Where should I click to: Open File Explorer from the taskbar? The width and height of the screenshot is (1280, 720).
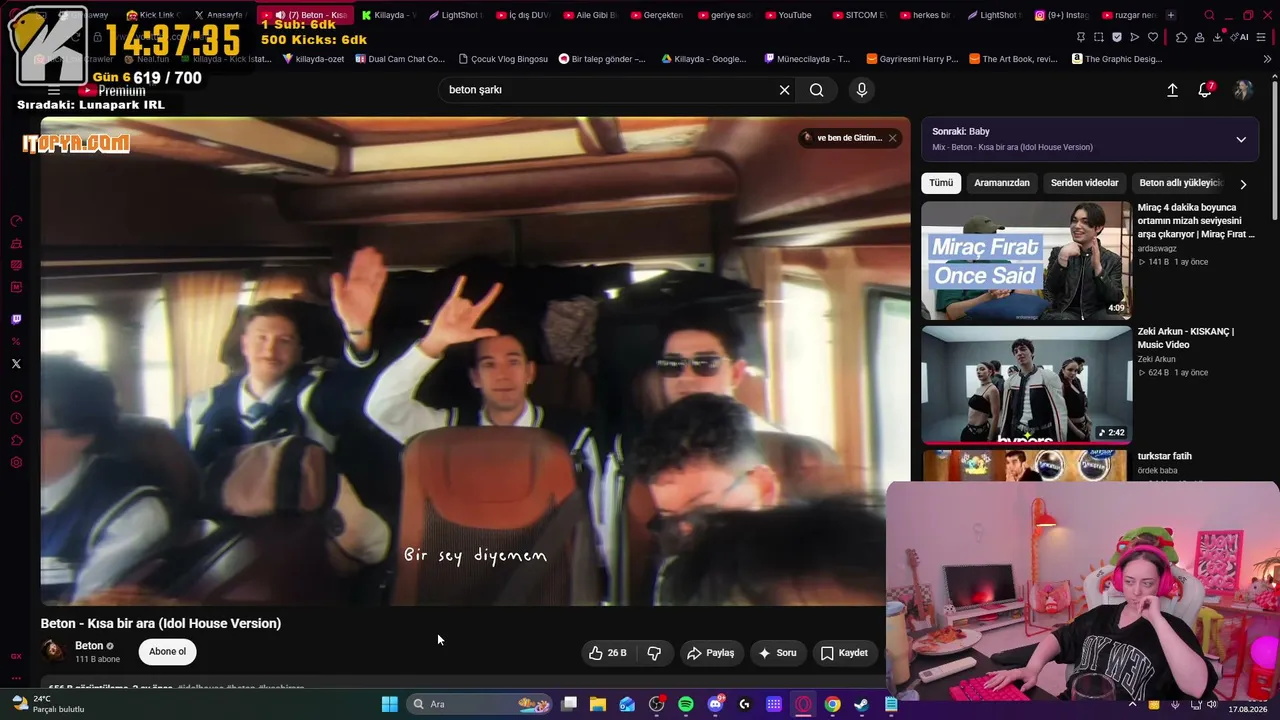pyautogui.click(x=598, y=704)
